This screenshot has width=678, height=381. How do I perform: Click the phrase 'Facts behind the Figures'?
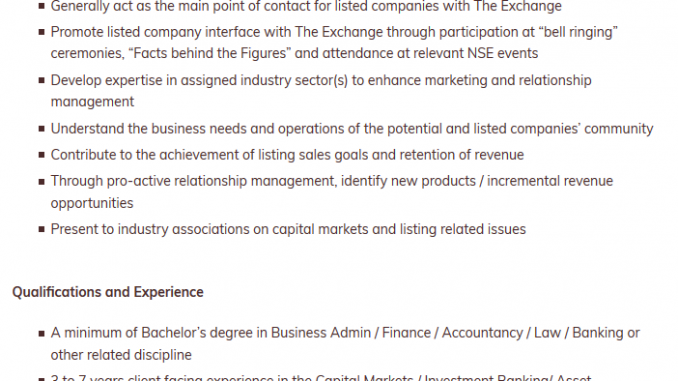tap(210, 53)
